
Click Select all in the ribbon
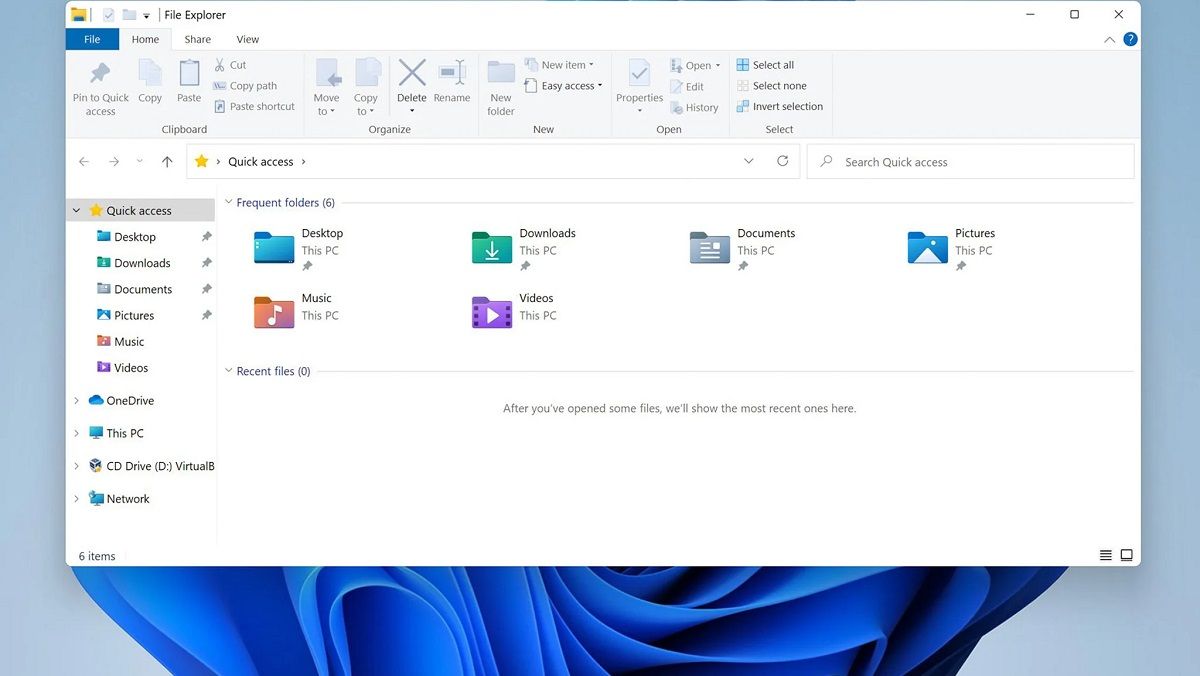(765, 65)
